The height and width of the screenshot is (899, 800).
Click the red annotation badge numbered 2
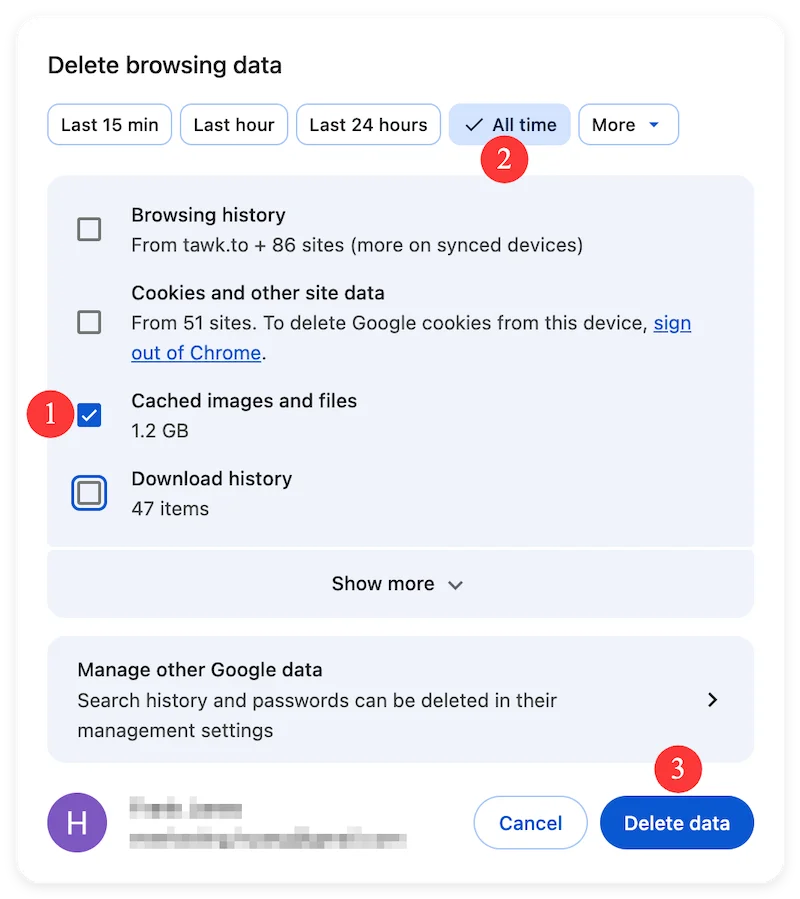click(505, 158)
